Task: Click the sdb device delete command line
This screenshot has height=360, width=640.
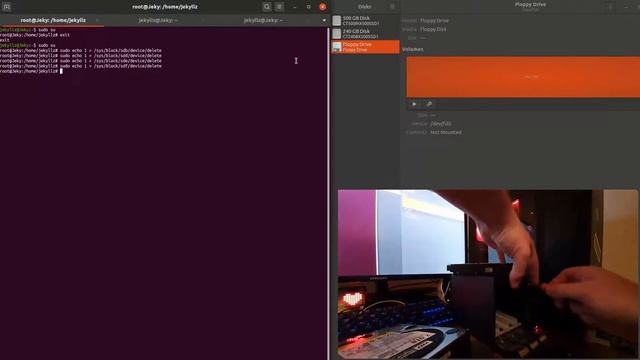Action: (x=81, y=51)
